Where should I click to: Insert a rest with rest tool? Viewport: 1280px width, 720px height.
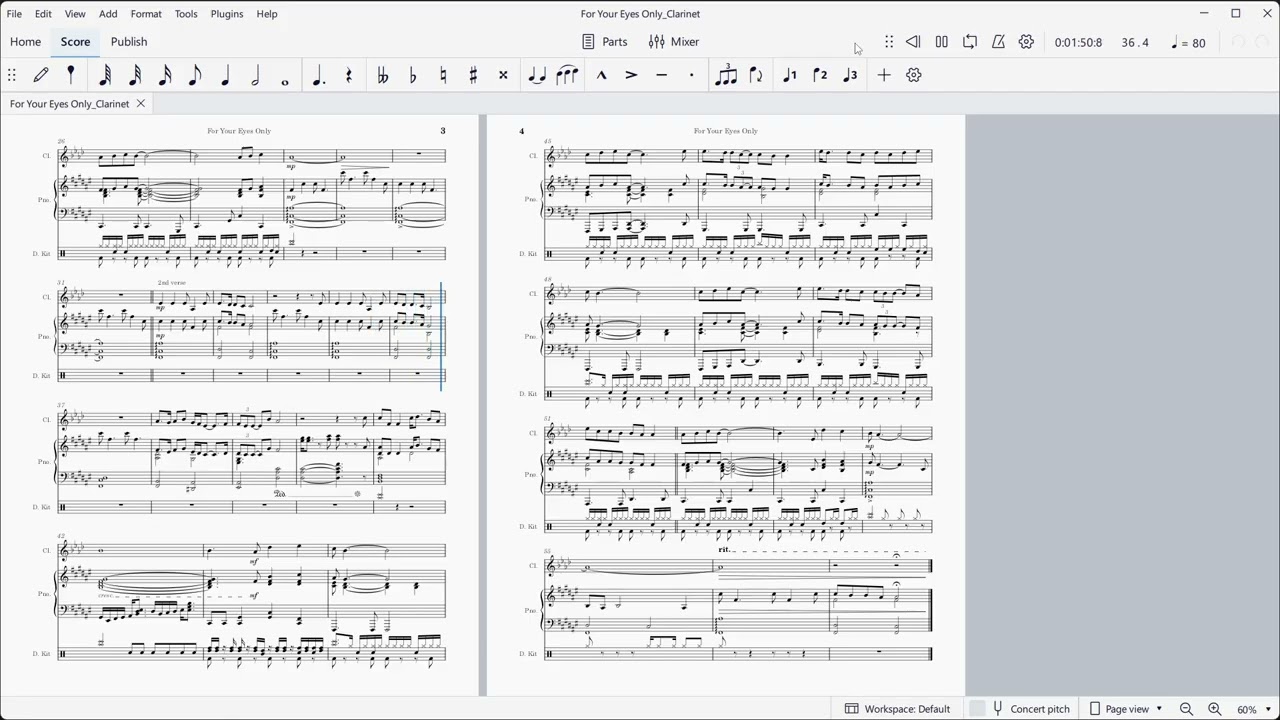click(349, 75)
